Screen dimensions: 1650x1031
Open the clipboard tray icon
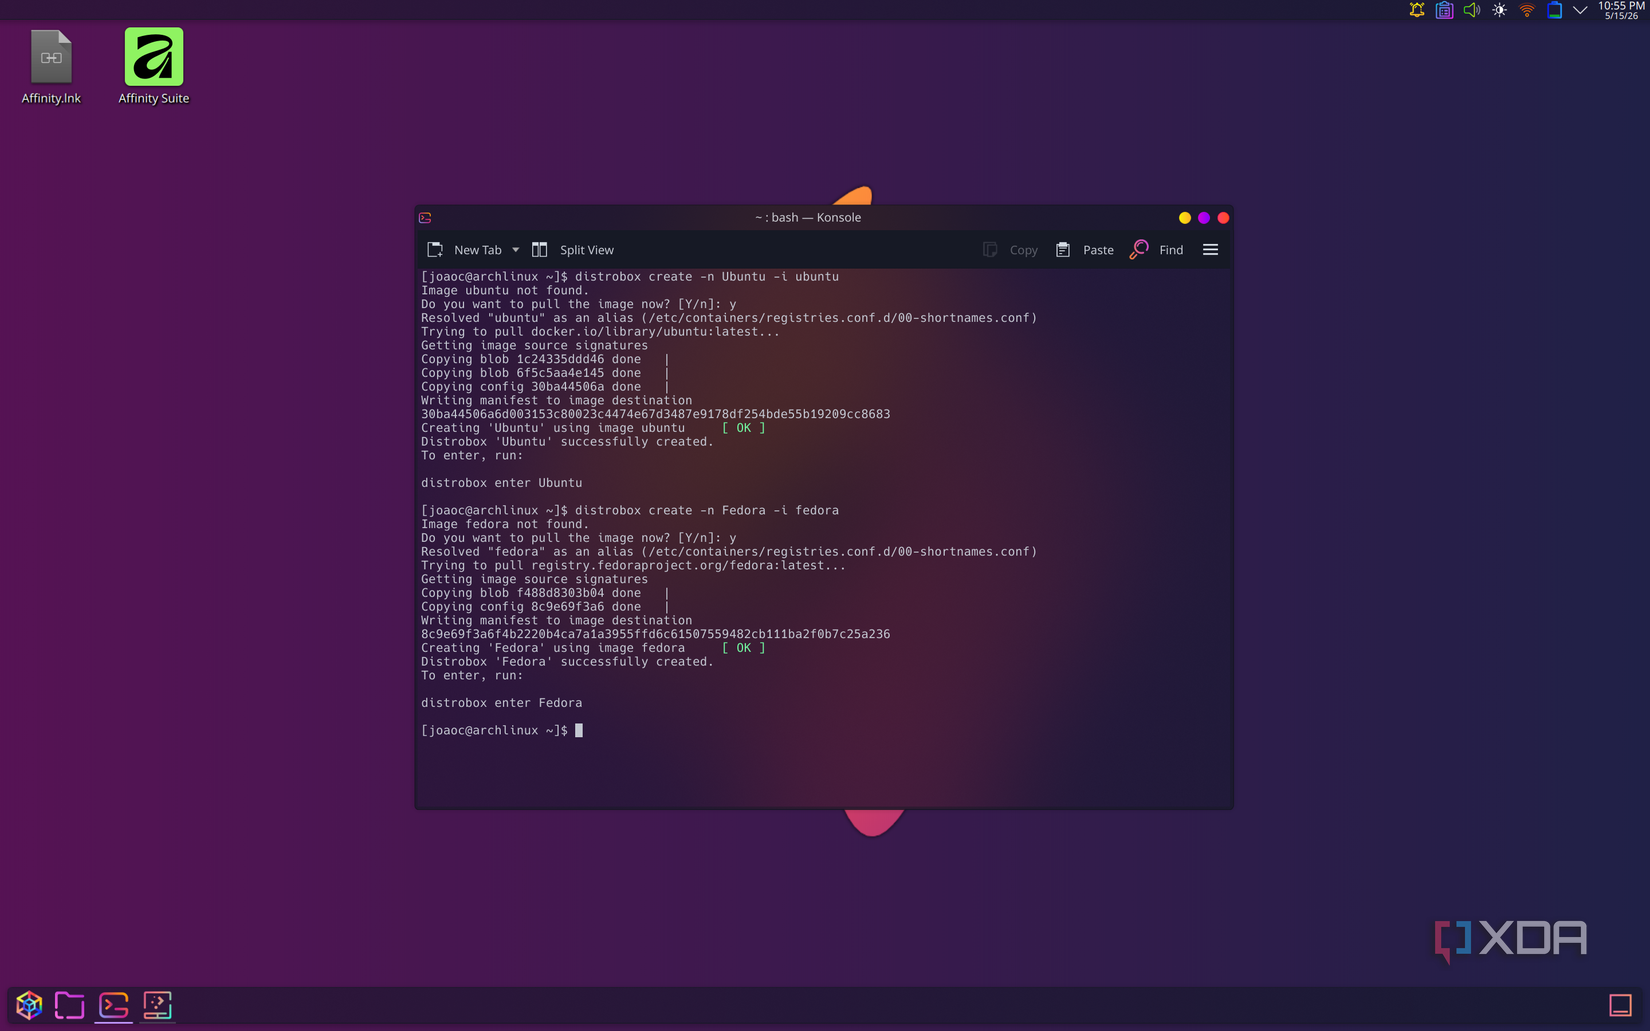click(x=1444, y=10)
